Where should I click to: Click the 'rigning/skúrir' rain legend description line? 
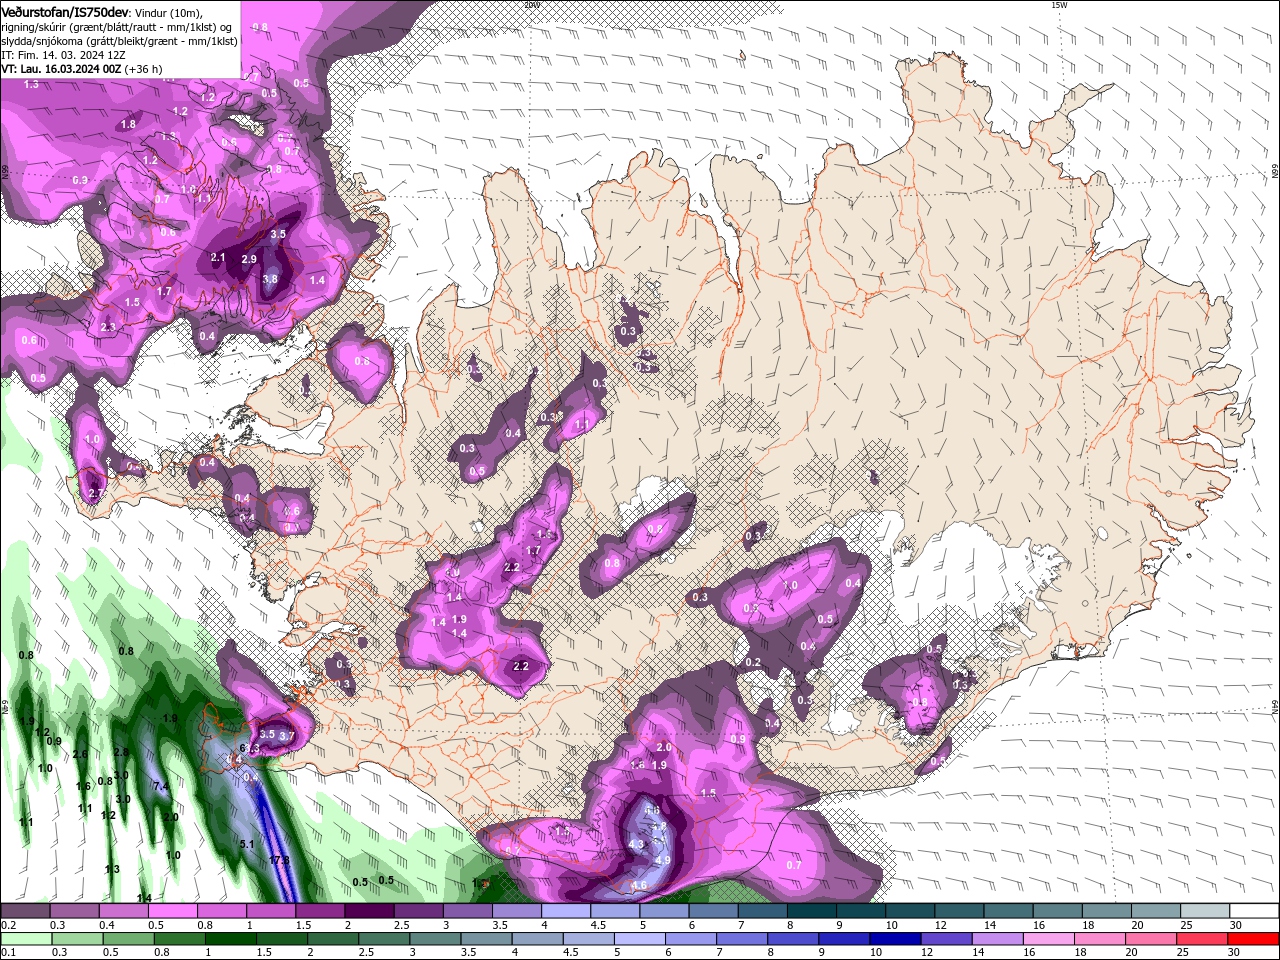pyautogui.click(x=118, y=26)
